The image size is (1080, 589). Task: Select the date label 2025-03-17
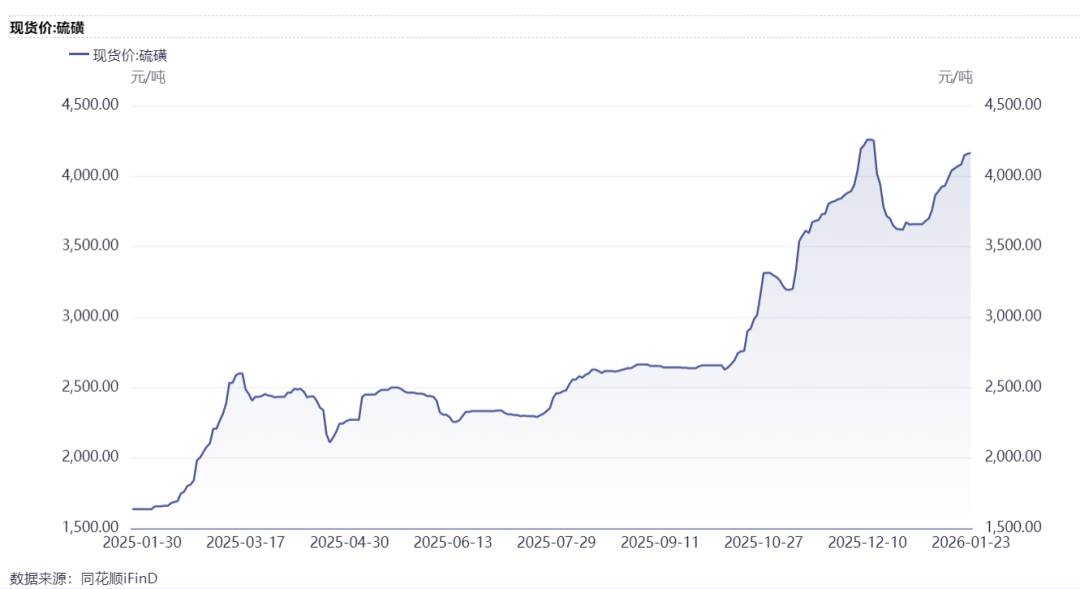click(245, 543)
